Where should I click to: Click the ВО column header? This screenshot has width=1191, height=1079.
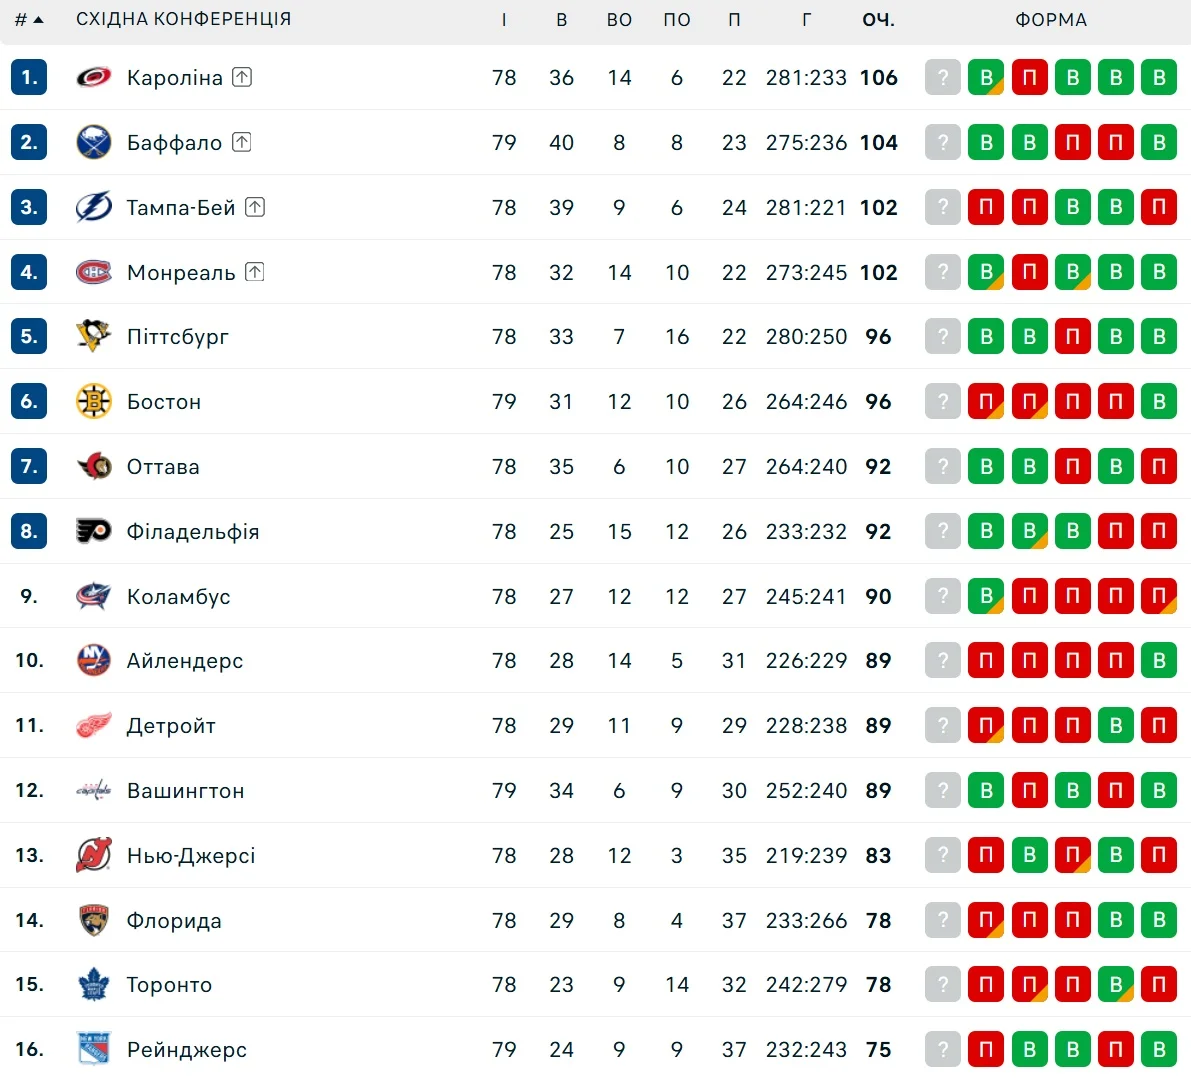click(x=619, y=20)
